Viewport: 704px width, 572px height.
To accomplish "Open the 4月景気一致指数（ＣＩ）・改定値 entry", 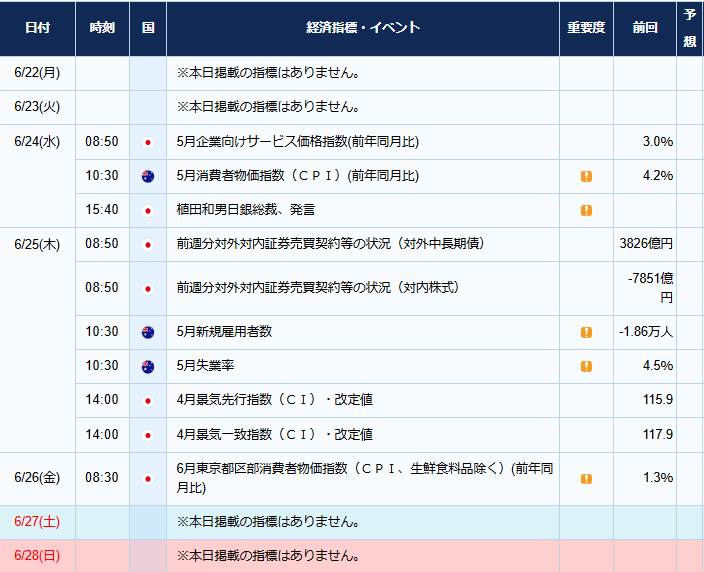I will pyautogui.click(x=274, y=435).
